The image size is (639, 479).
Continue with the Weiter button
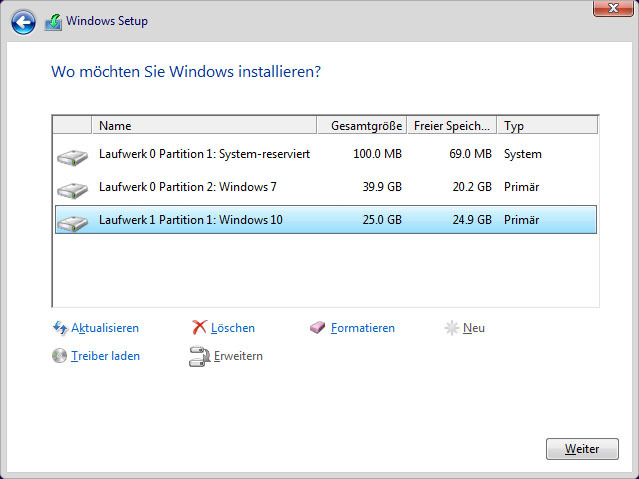[582, 449]
